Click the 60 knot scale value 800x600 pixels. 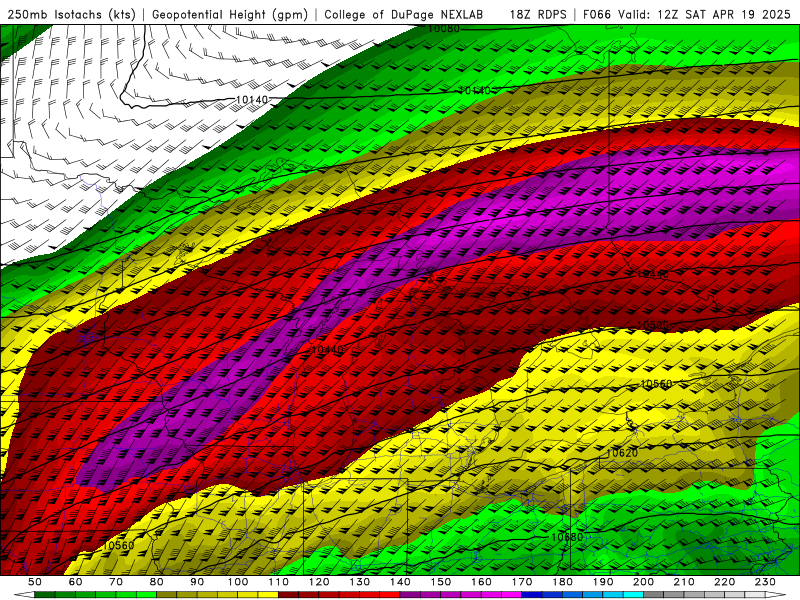(x=75, y=582)
